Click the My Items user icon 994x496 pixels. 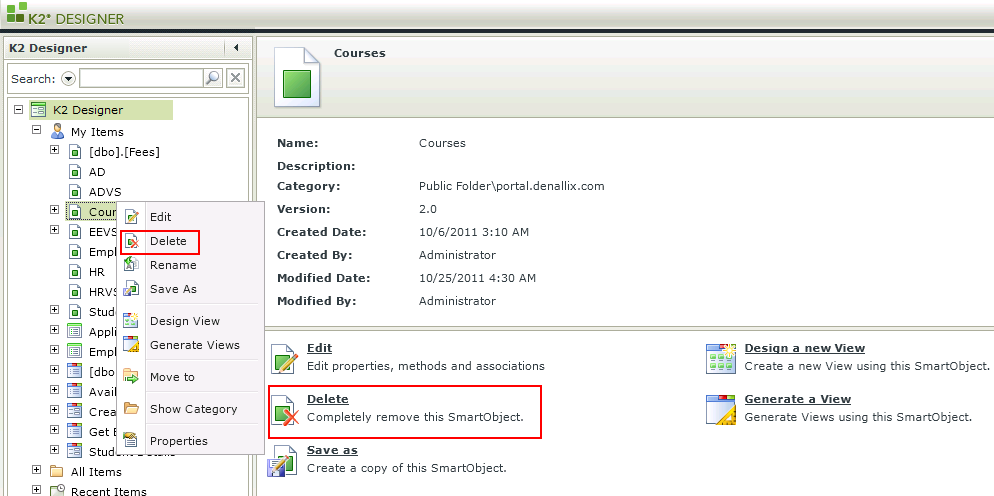point(57,131)
